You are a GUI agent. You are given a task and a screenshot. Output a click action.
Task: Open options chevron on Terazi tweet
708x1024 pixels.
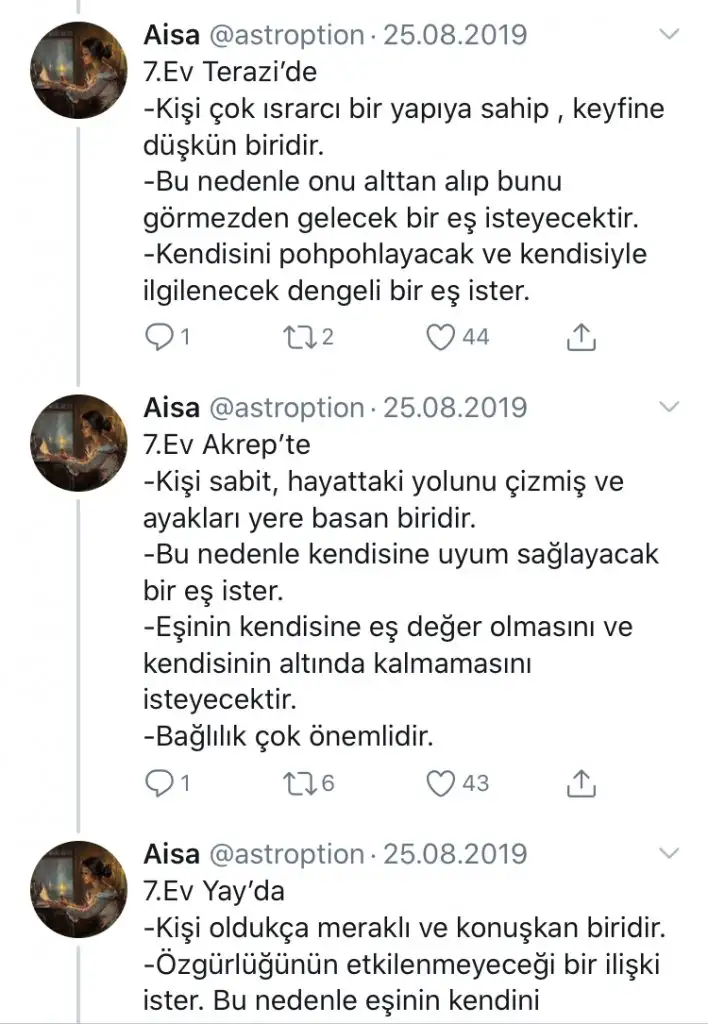tap(669, 35)
